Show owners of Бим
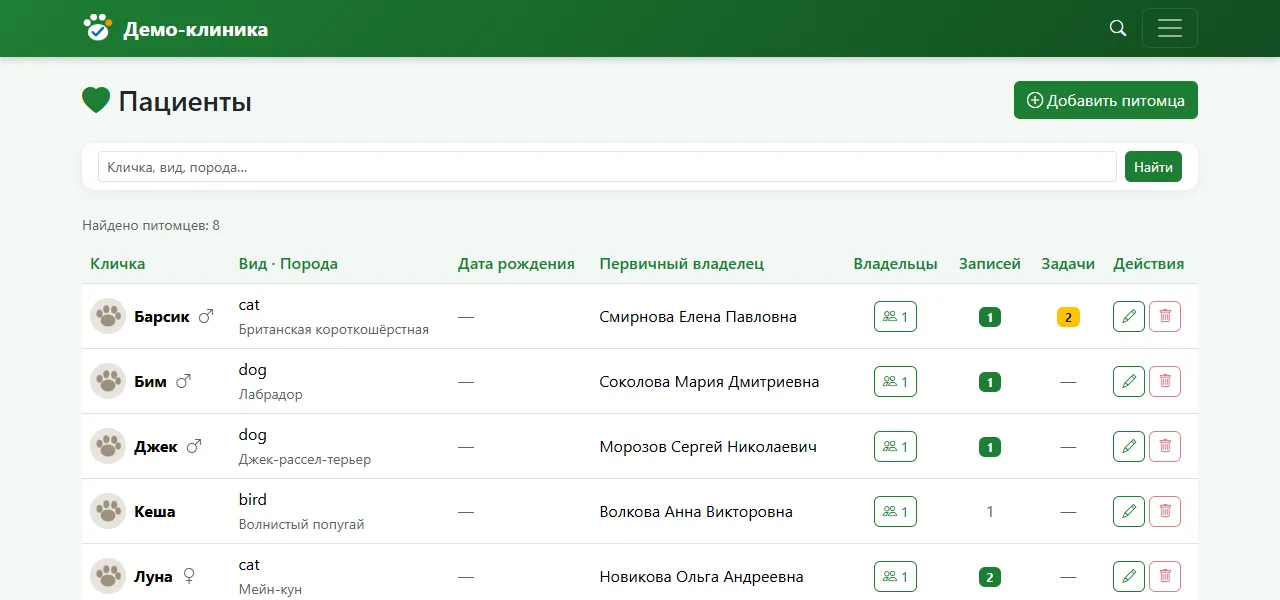Image resolution: width=1280 pixels, height=600 pixels. click(895, 381)
